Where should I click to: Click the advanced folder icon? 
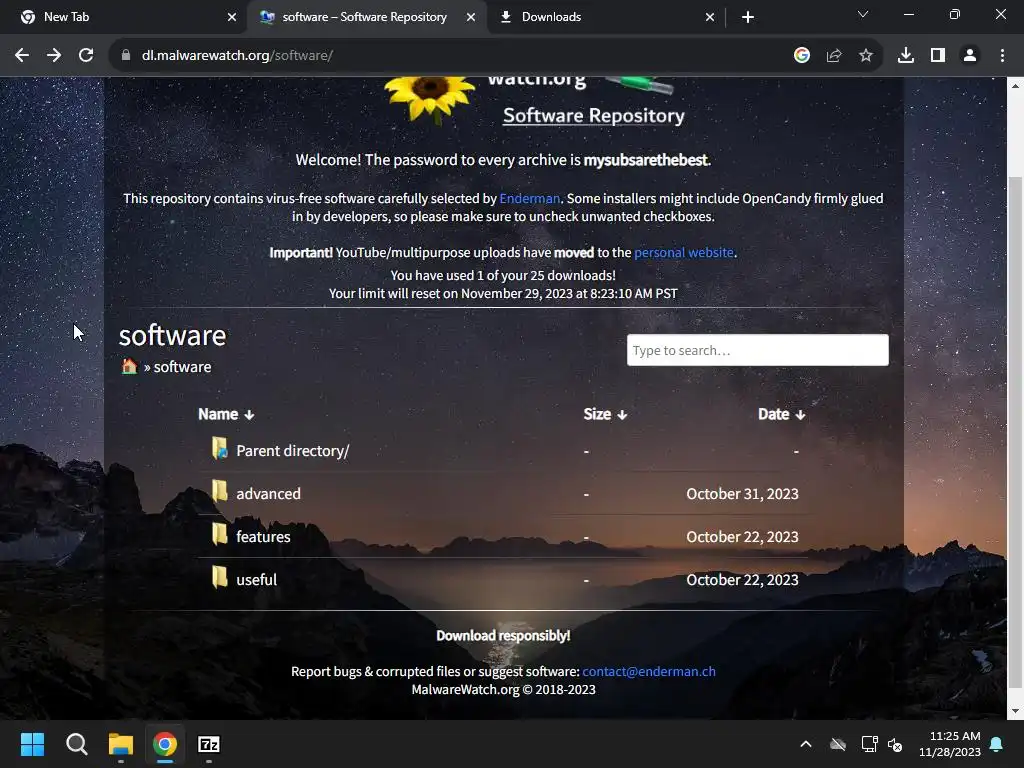(219, 491)
